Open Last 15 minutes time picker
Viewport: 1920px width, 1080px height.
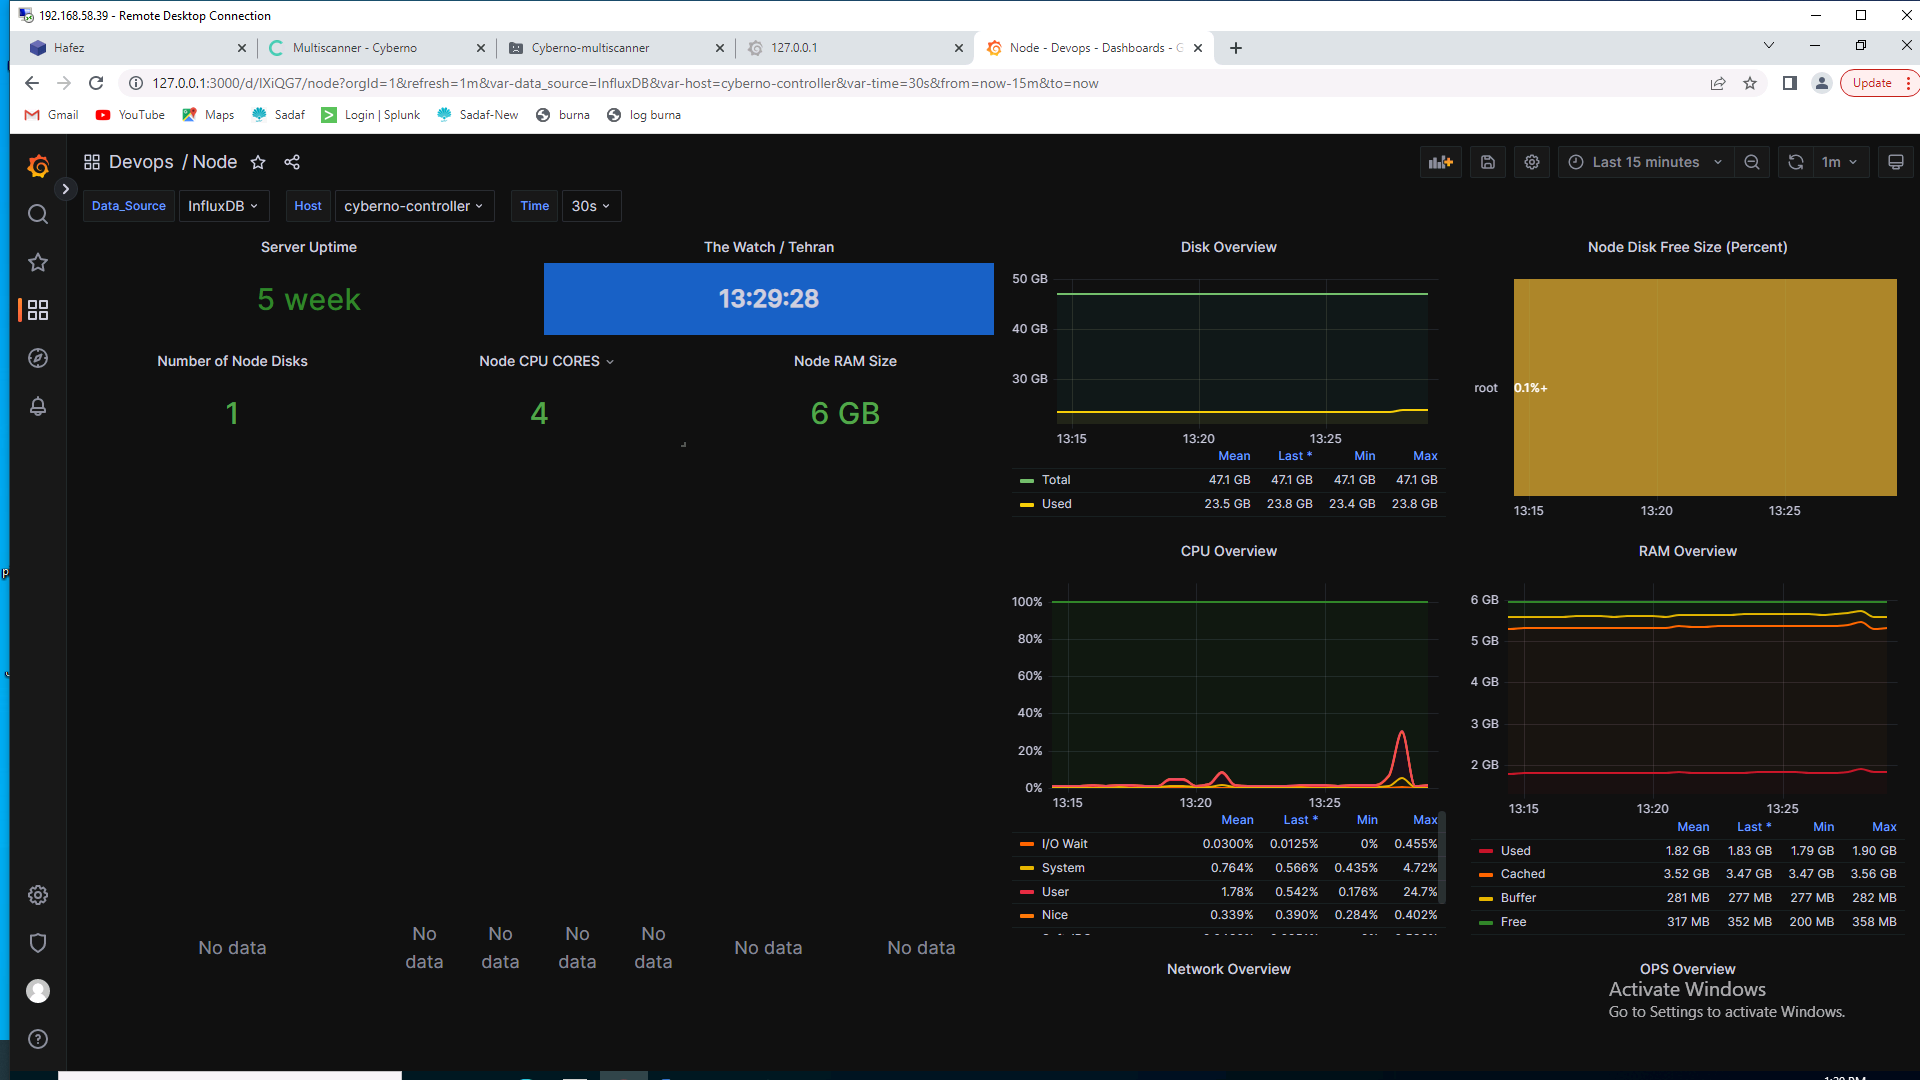(1645, 162)
